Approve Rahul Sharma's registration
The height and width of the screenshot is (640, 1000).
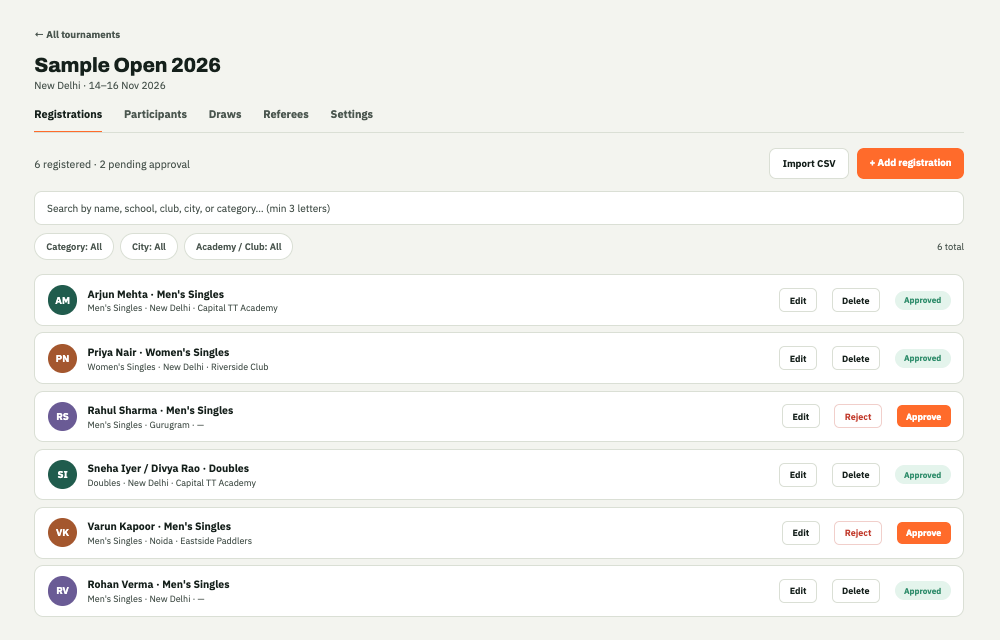click(x=923, y=416)
